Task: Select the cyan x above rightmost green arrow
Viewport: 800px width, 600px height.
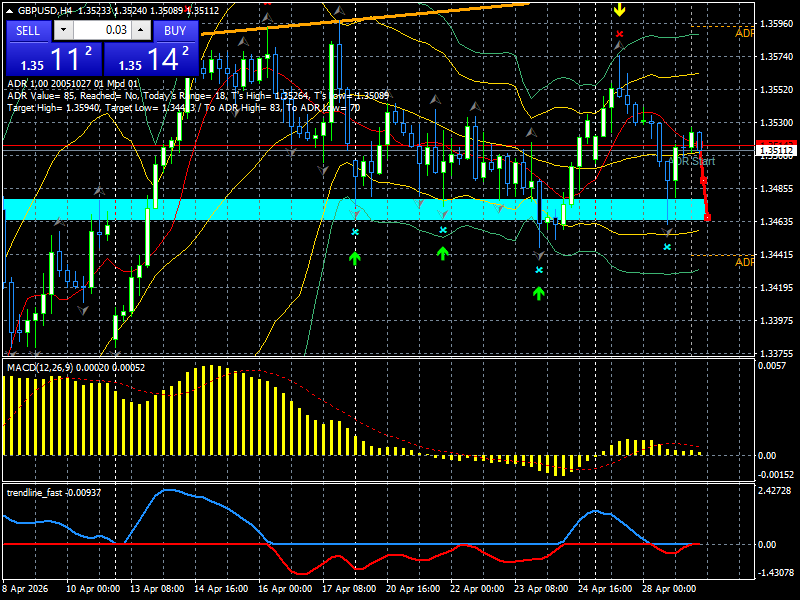Action: pyautogui.click(x=539, y=270)
